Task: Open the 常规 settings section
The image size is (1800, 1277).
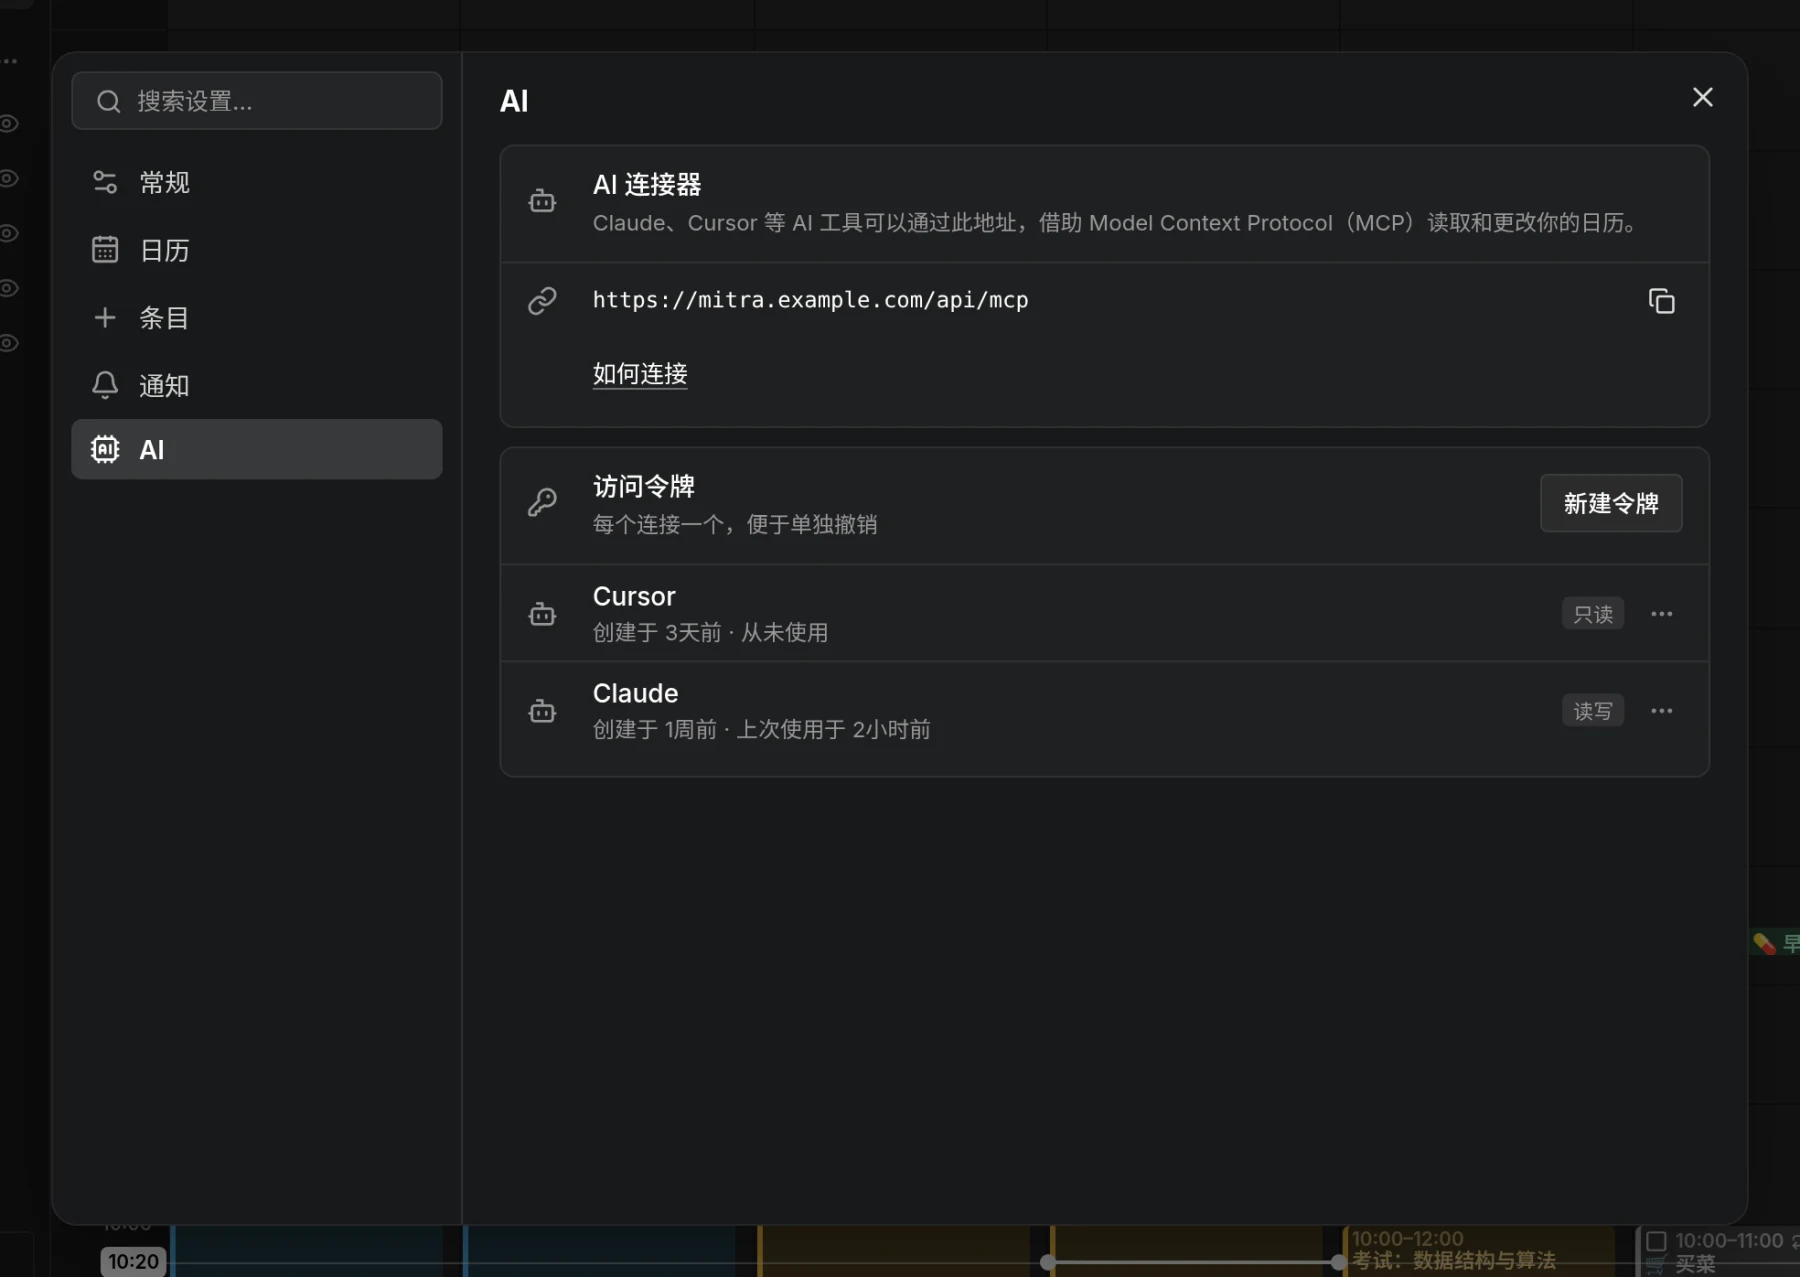Action: click(257, 182)
